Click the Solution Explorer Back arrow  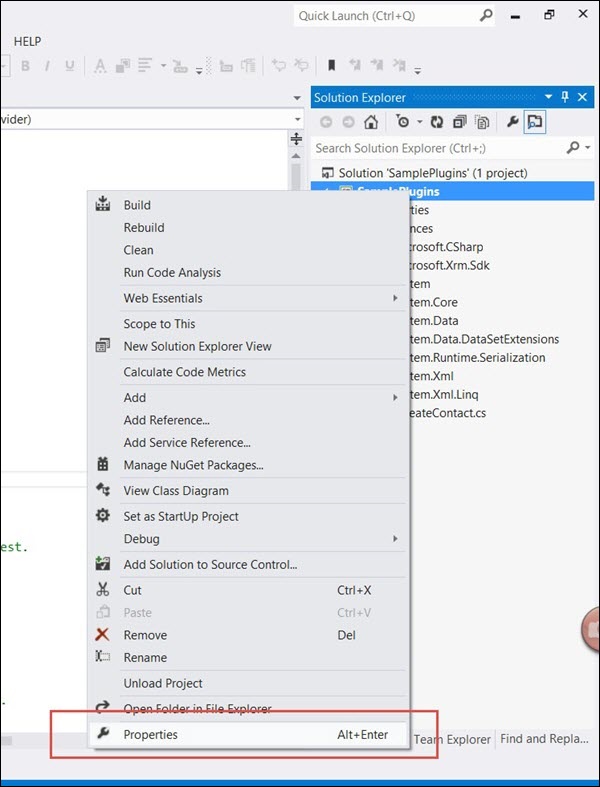pyautogui.click(x=326, y=122)
